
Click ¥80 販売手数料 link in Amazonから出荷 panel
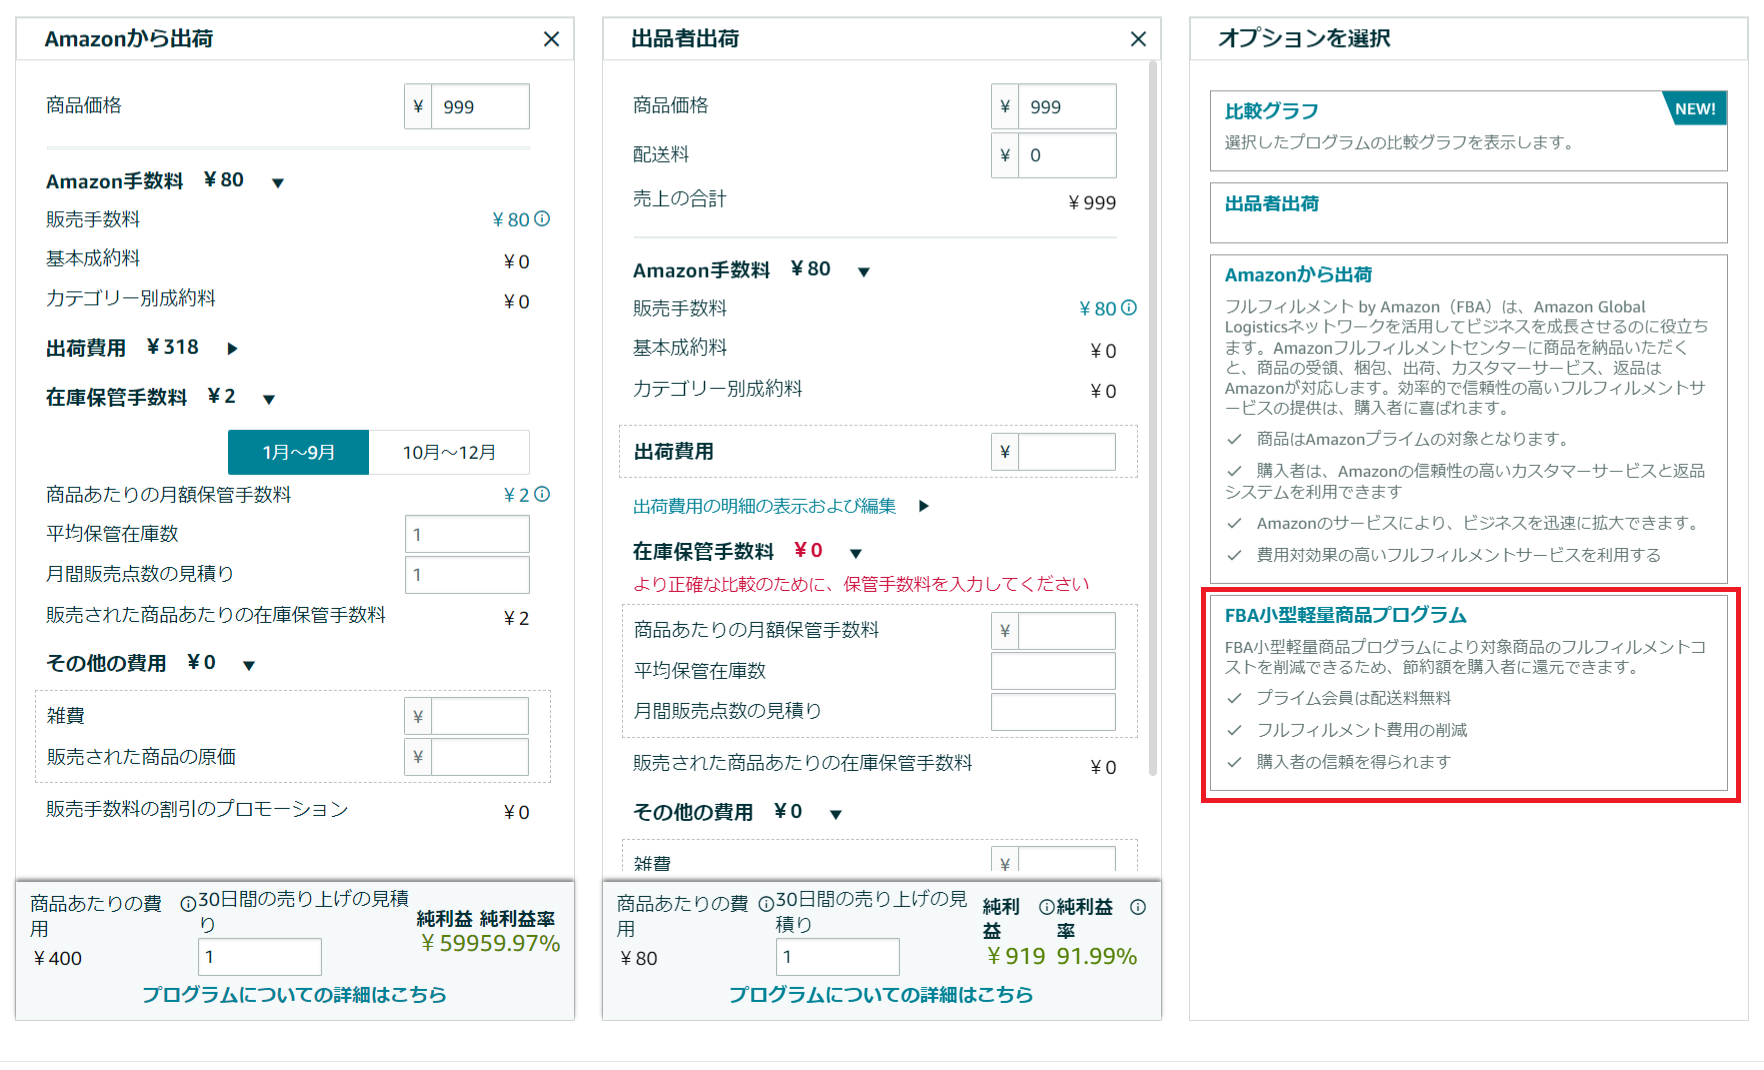(511, 220)
